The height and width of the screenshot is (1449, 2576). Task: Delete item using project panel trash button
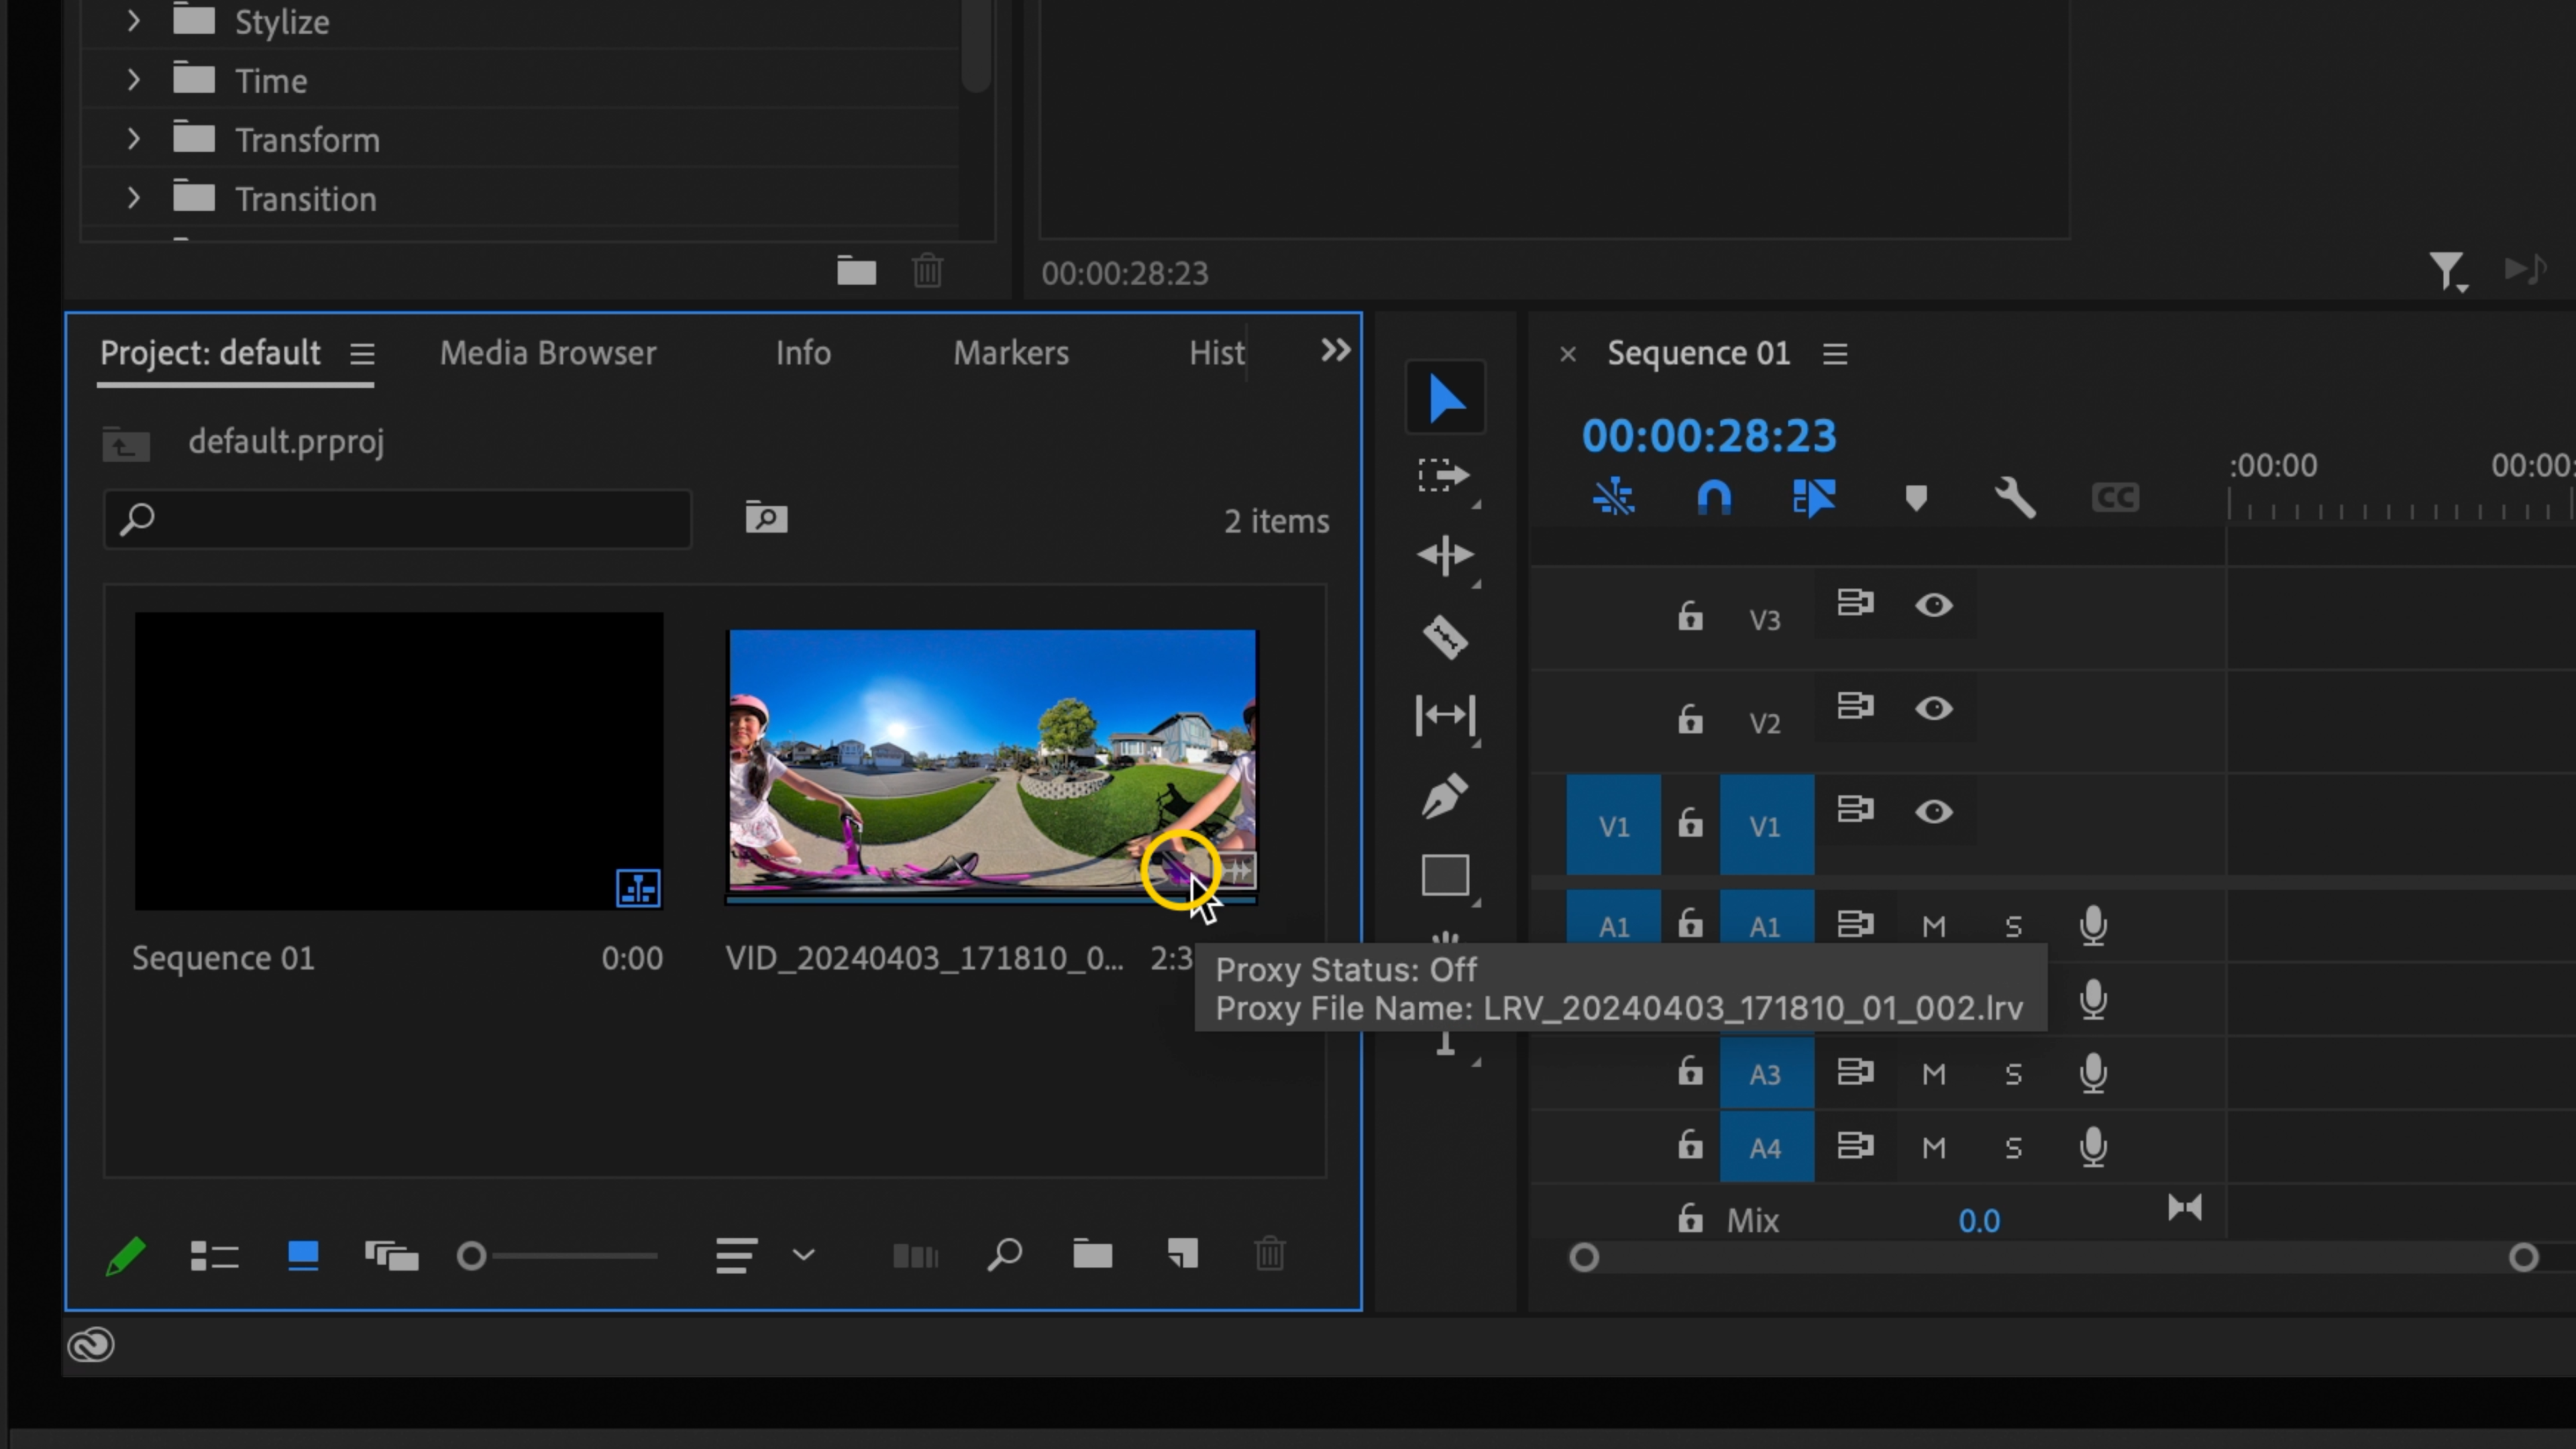pos(1269,1255)
